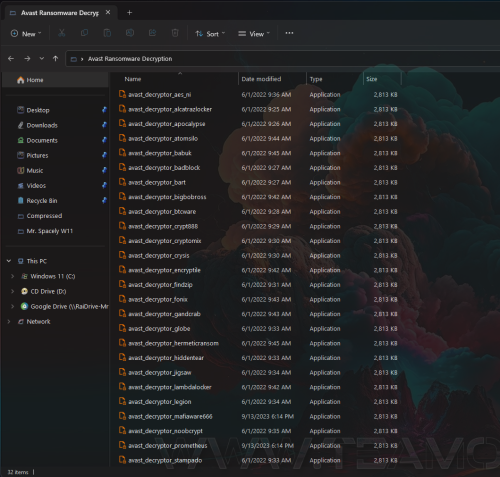Click the Copy icon in toolbar

tap(84, 33)
